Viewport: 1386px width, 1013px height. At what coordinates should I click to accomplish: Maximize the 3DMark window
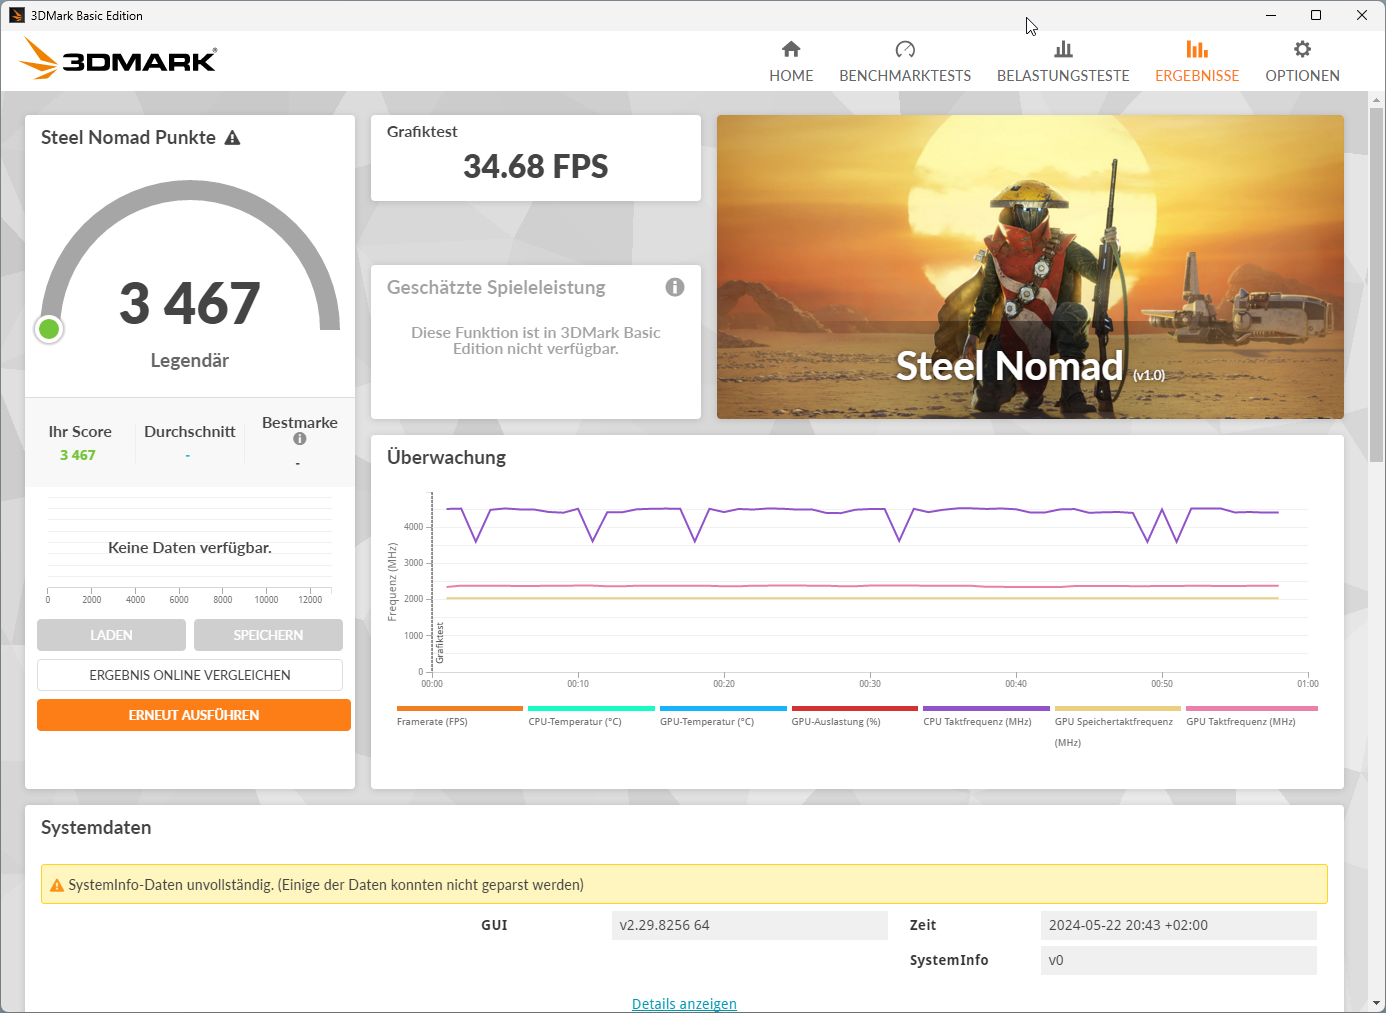point(1316,15)
